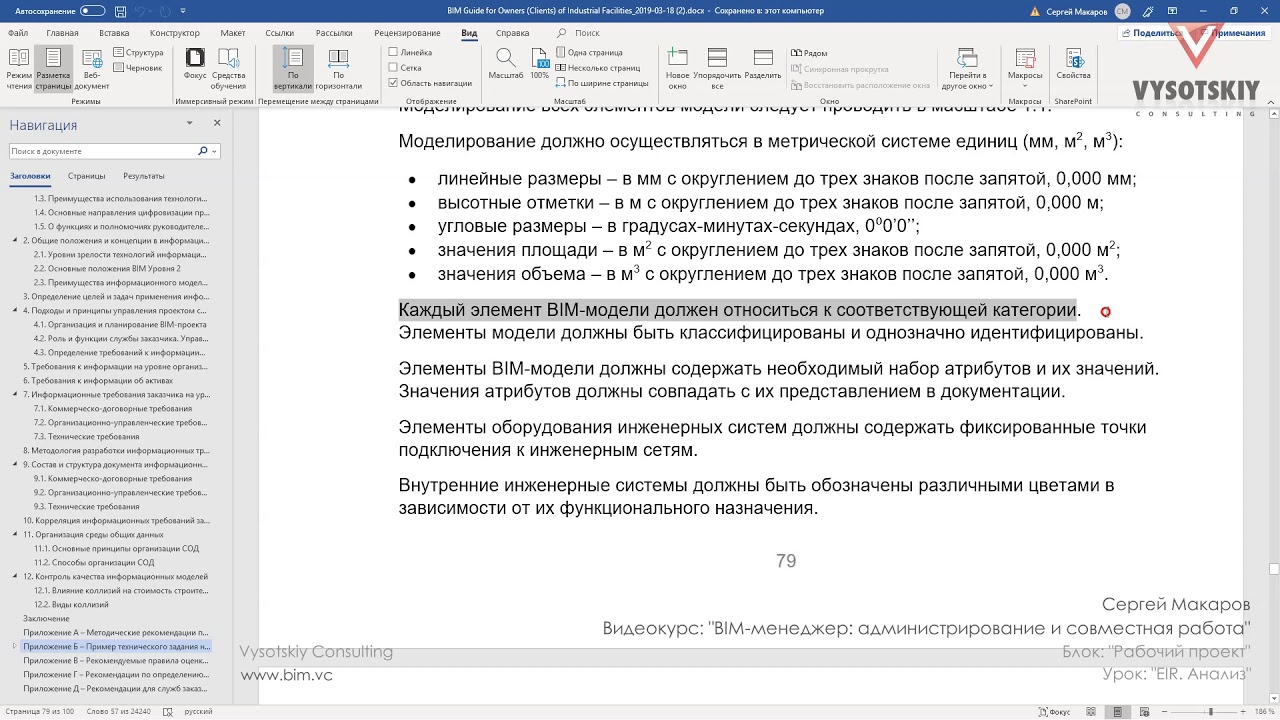Open a Новое окно window
This screenshot has height=720, width=1280.
tap(677, 69)
